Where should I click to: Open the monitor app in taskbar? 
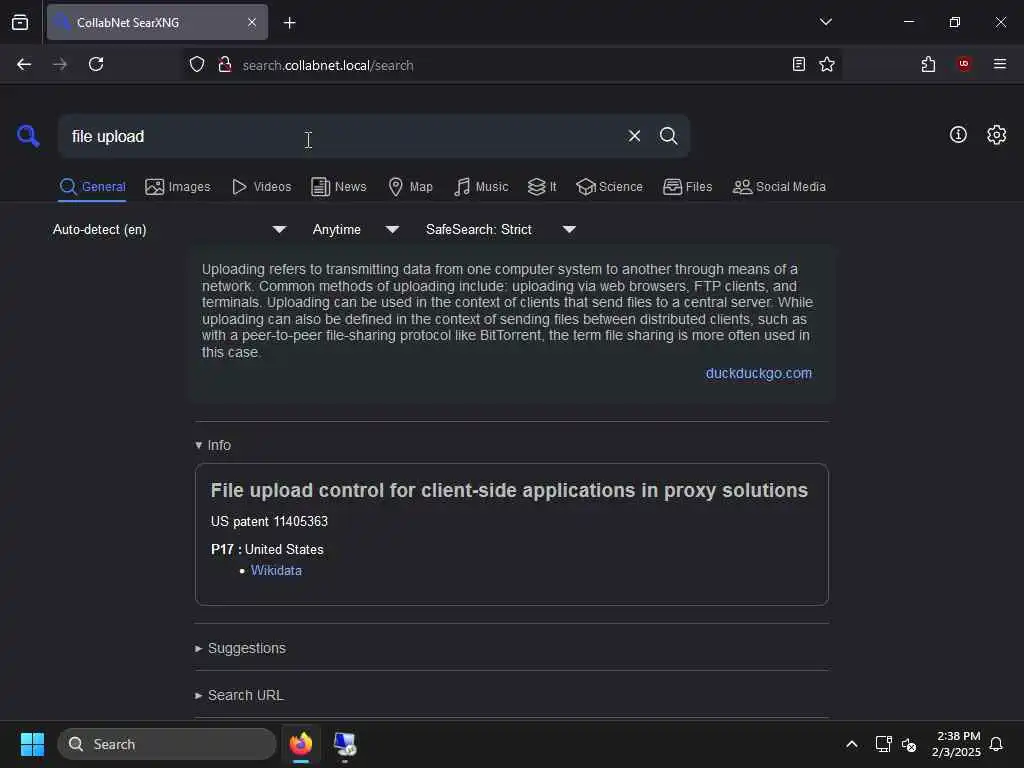coord(344,744)
